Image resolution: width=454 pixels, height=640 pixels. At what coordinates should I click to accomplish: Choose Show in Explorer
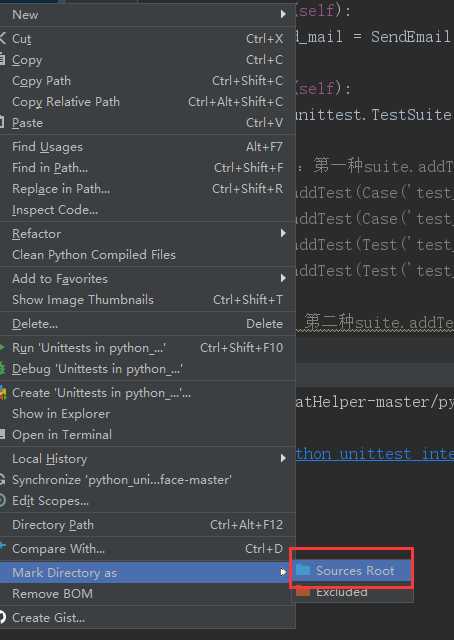pyautogui.click(x=147, y=414)
